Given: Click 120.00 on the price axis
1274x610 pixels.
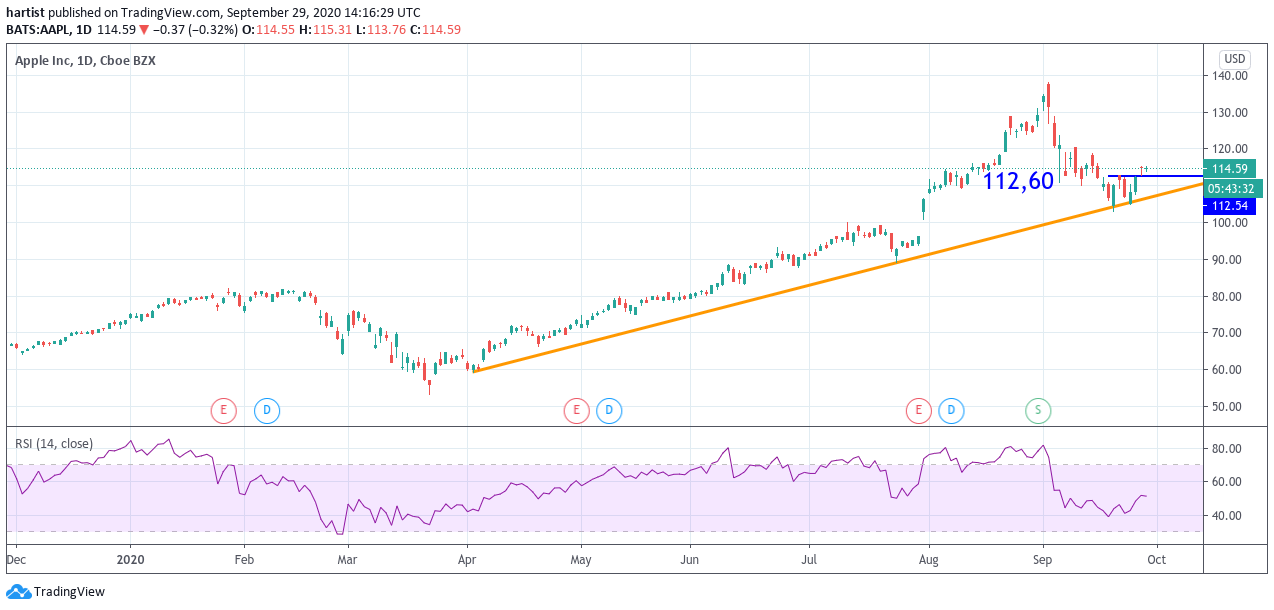Looking at the screenshot, I should (1230, 149).
